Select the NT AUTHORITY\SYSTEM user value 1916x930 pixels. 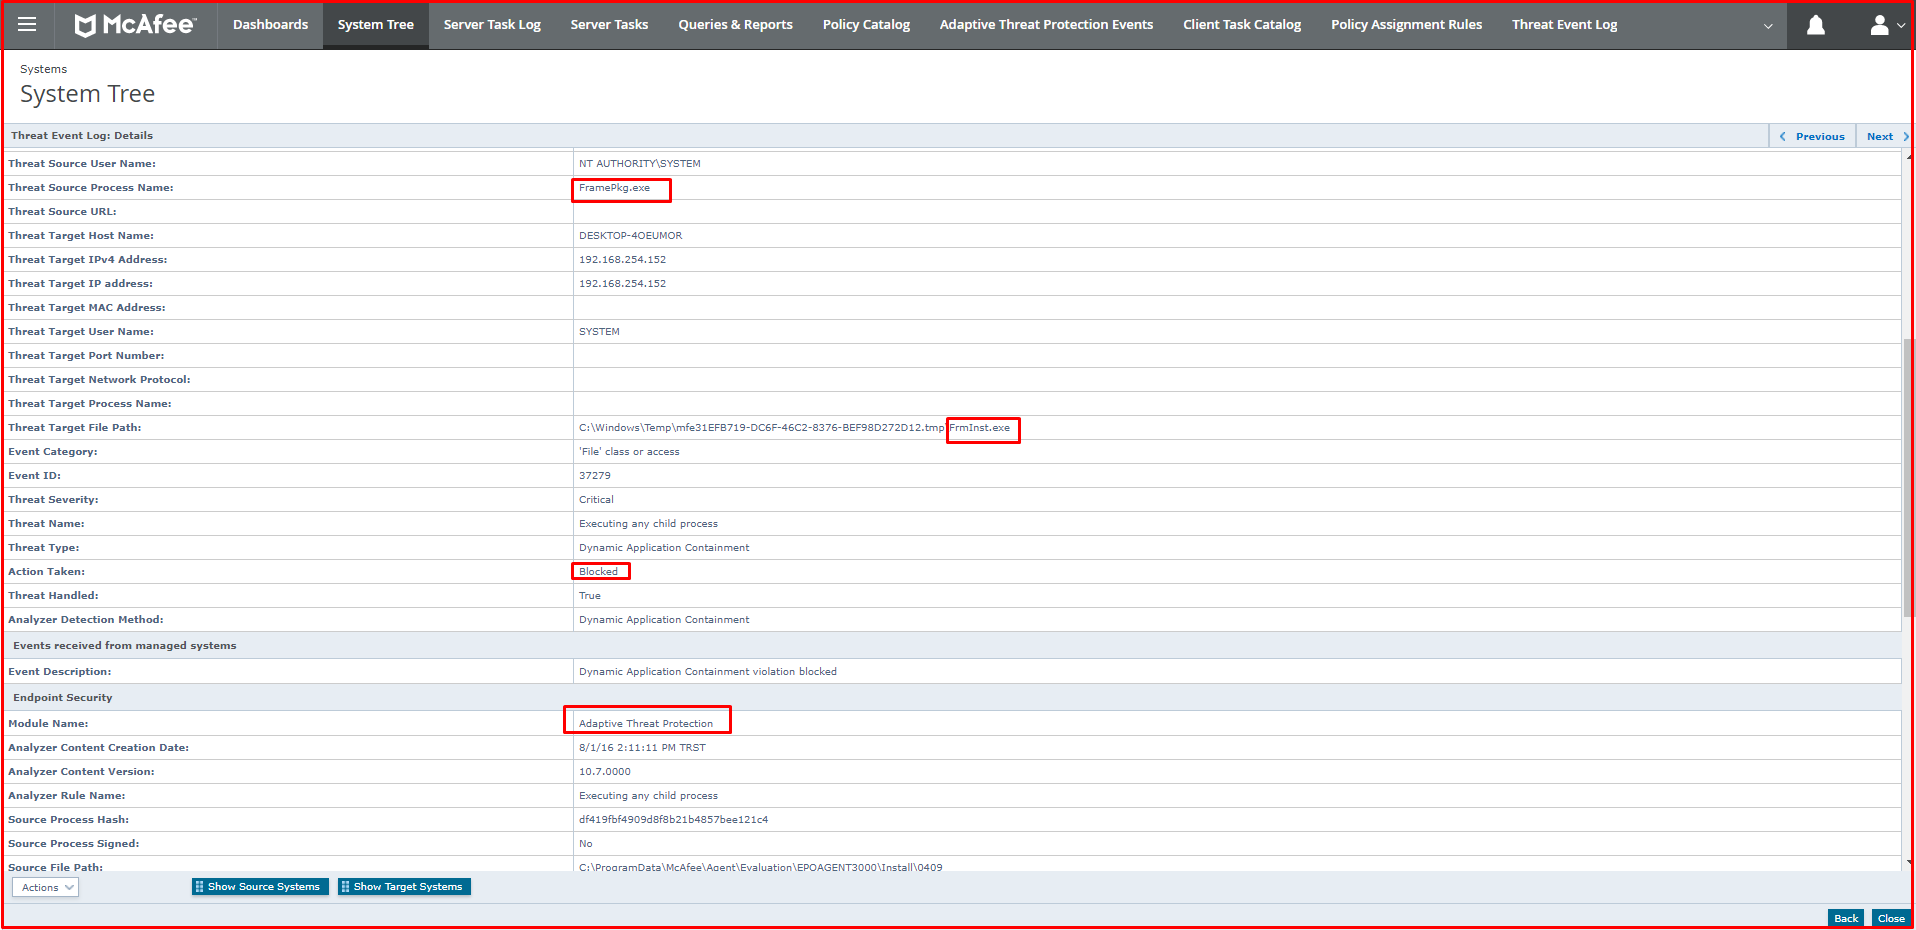tap(640, 164)
